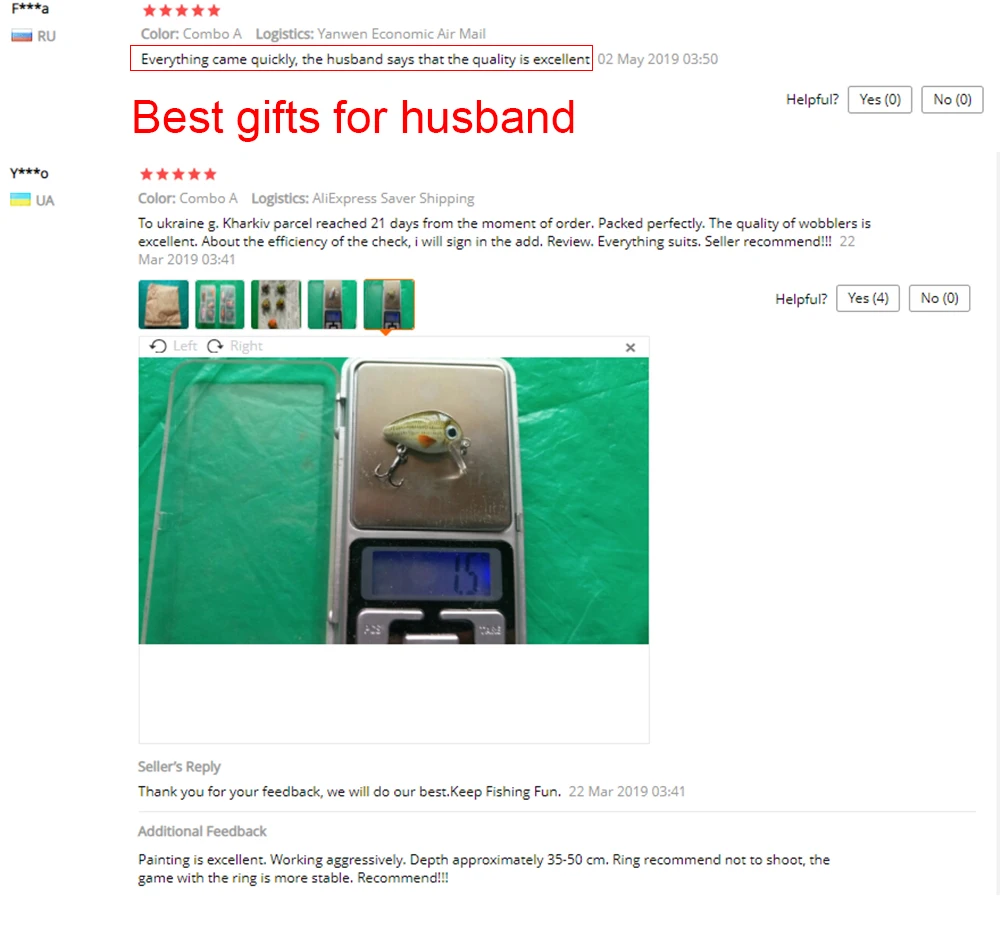Click the enlarged lure on scale photo
Viewport: 1000px width, 932px height.
(x=393, y=500)
